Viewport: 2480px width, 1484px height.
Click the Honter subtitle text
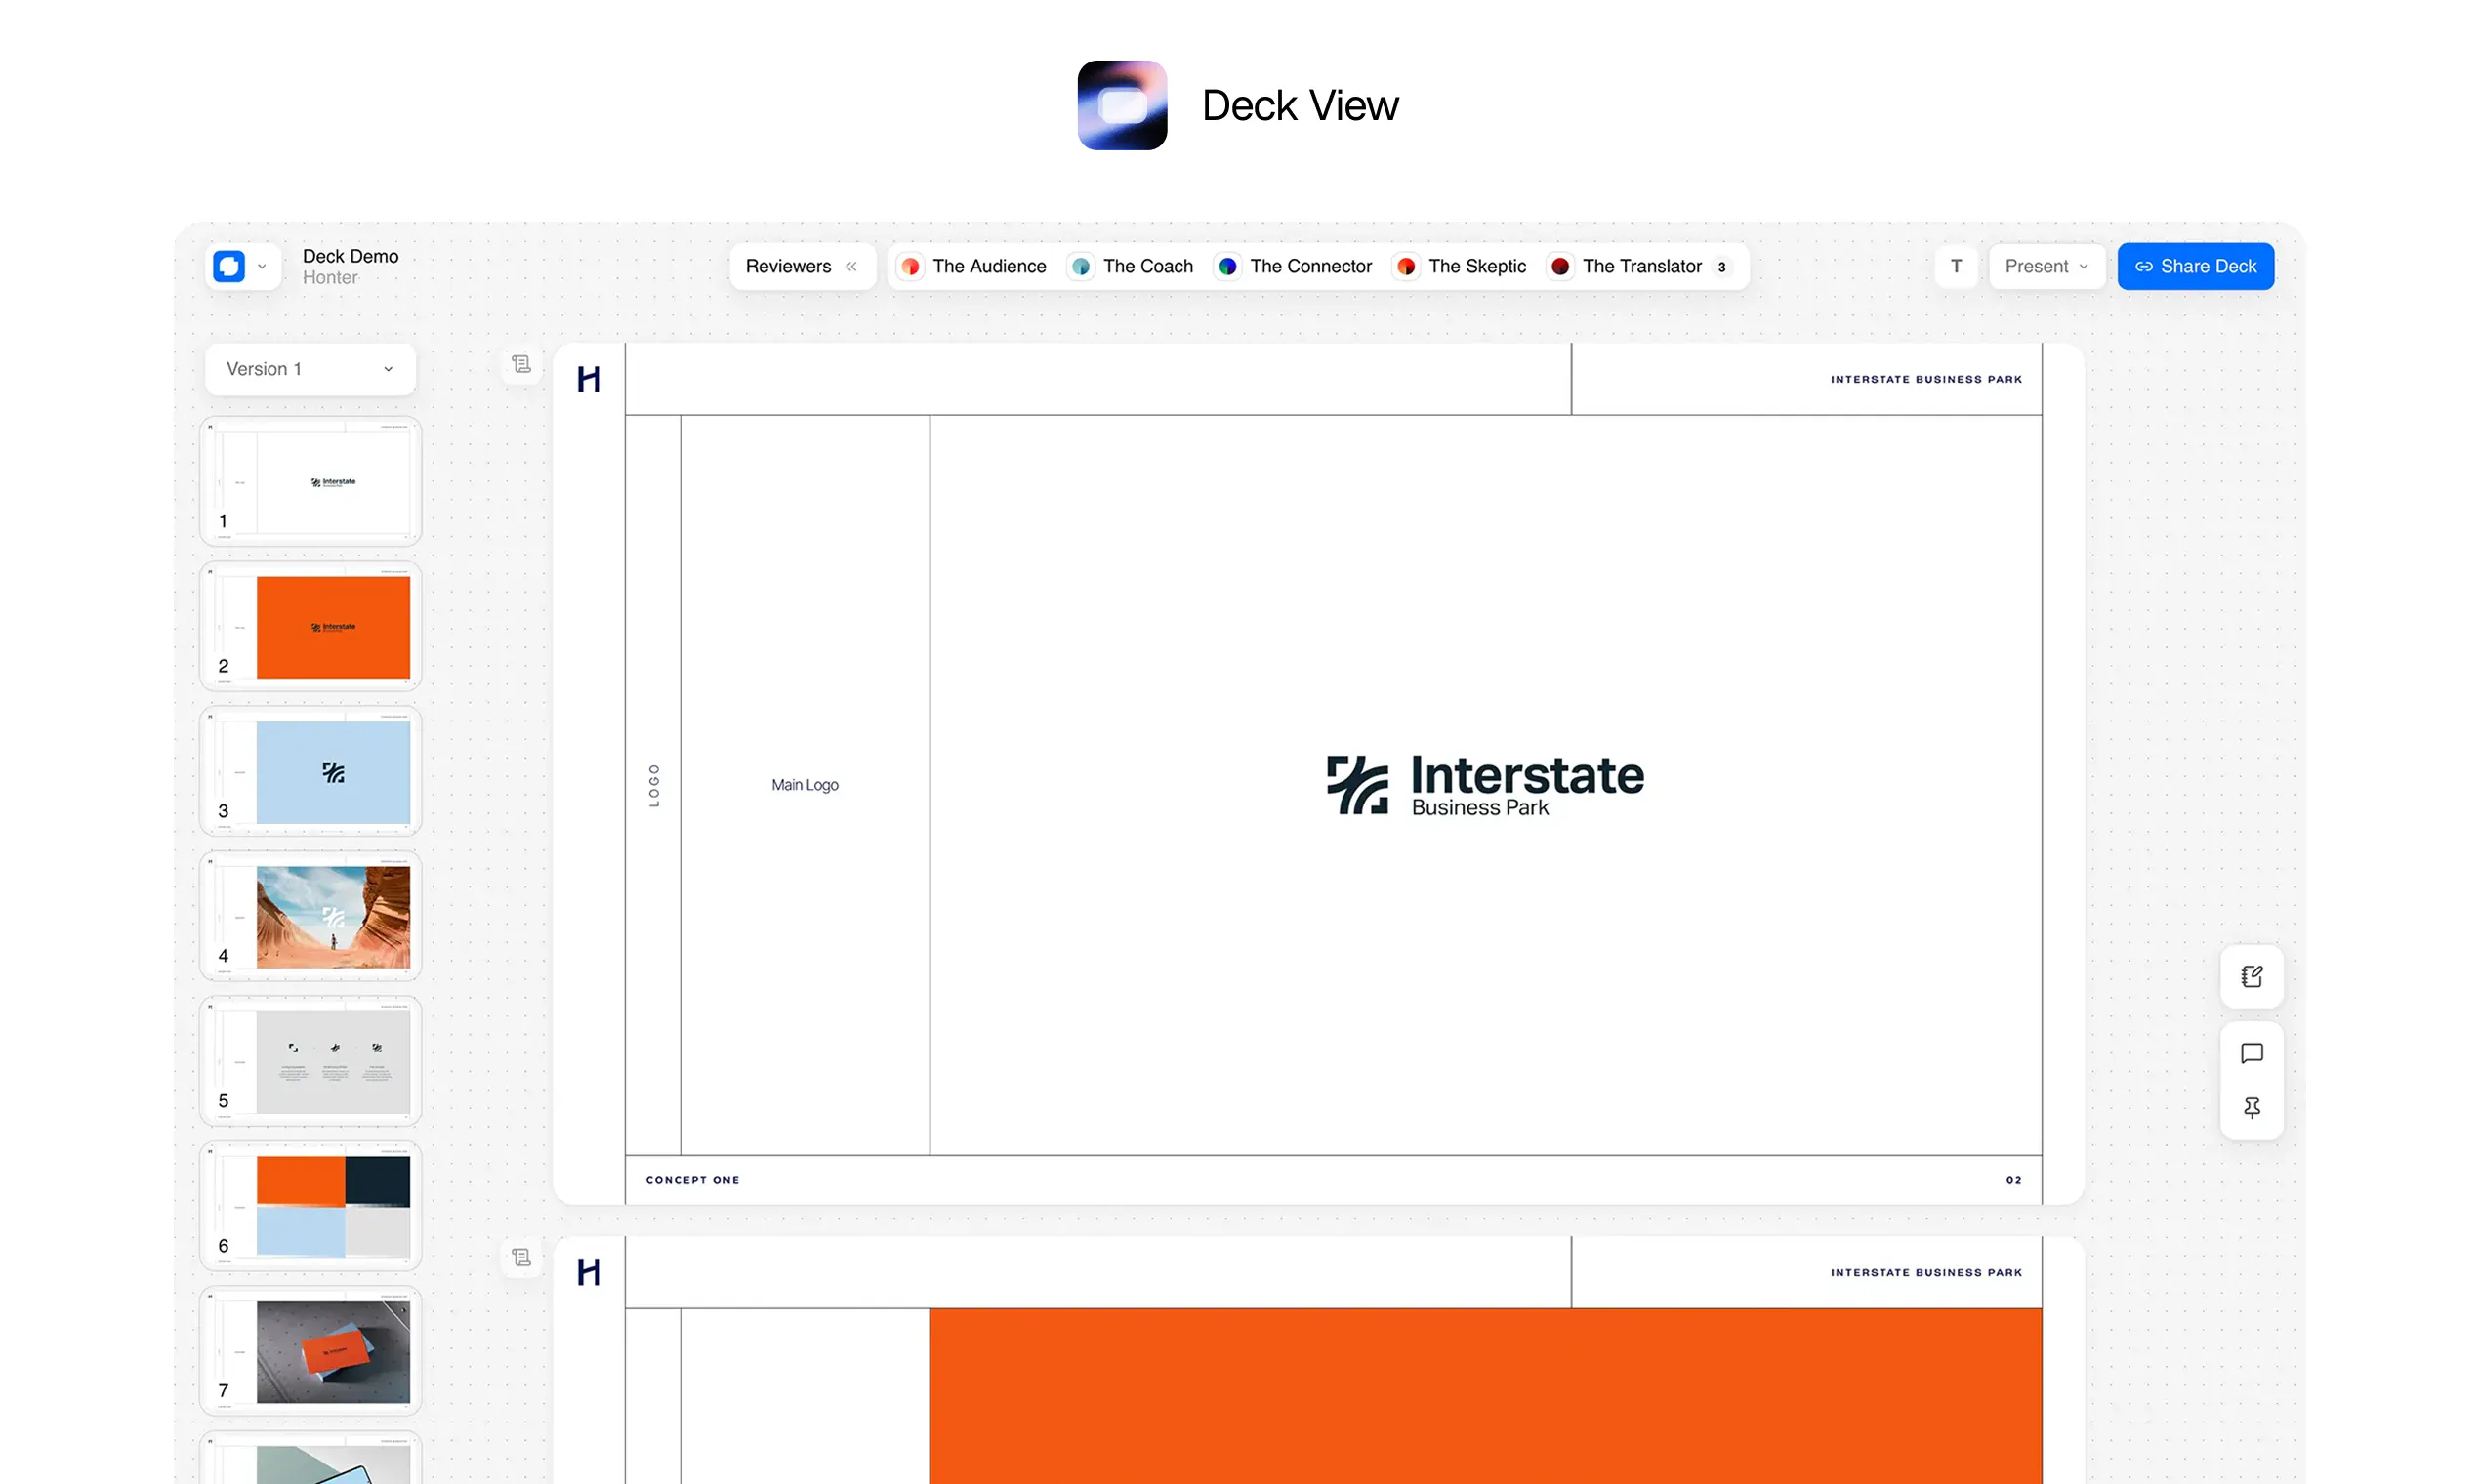[x=330, y=278]
